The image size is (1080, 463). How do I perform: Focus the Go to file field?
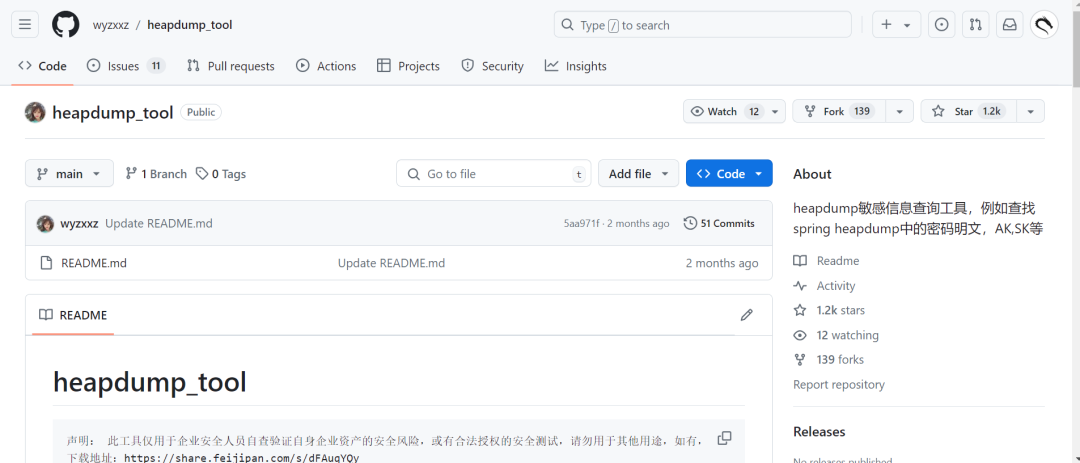(x=494, y=174)
